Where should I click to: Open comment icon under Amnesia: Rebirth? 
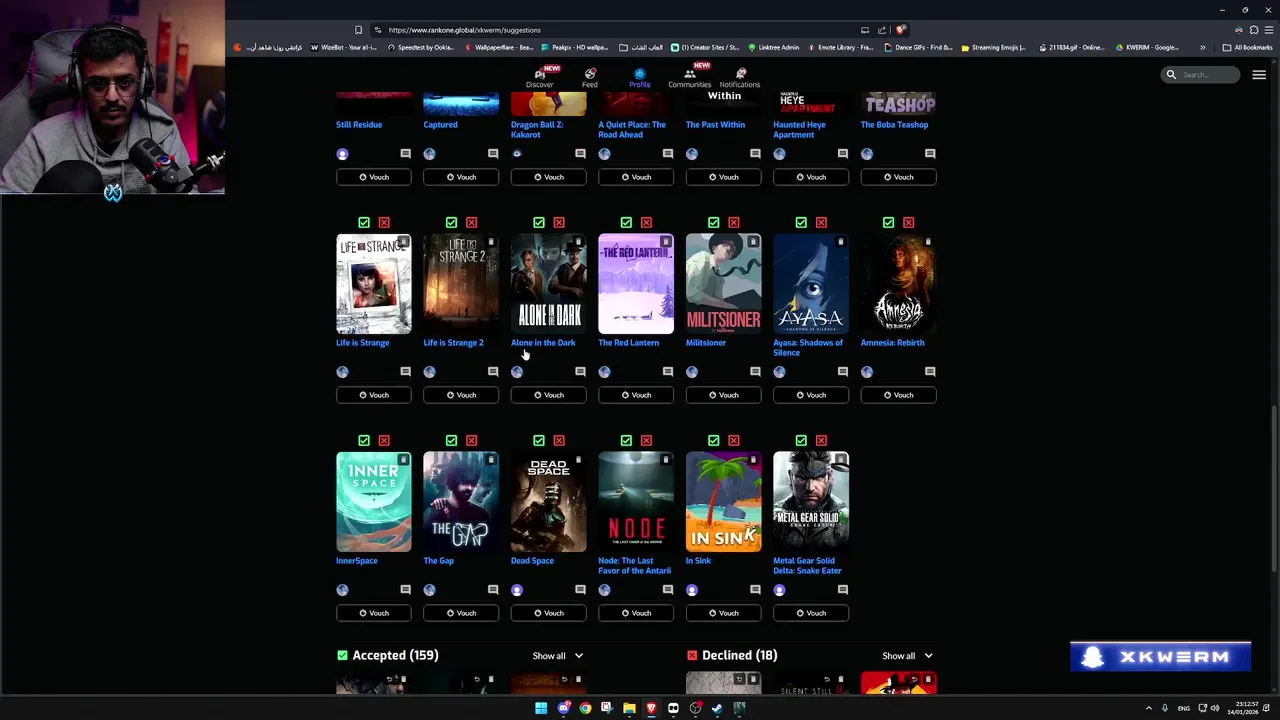pos(930,372)
